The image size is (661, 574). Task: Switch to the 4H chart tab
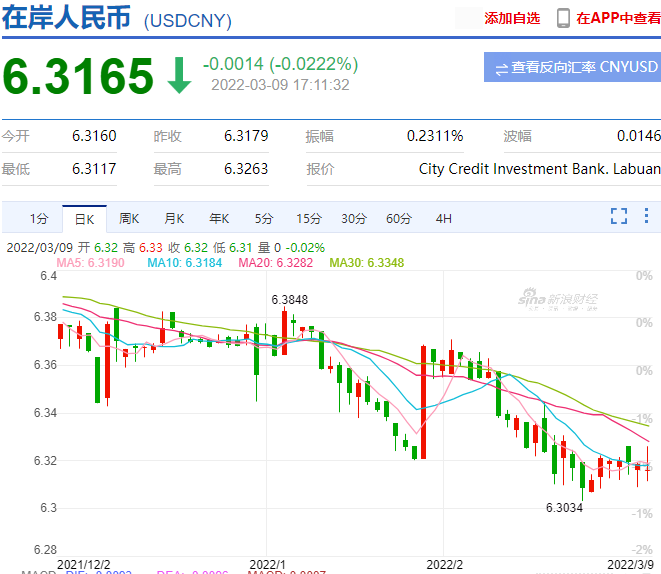[443, 219]
